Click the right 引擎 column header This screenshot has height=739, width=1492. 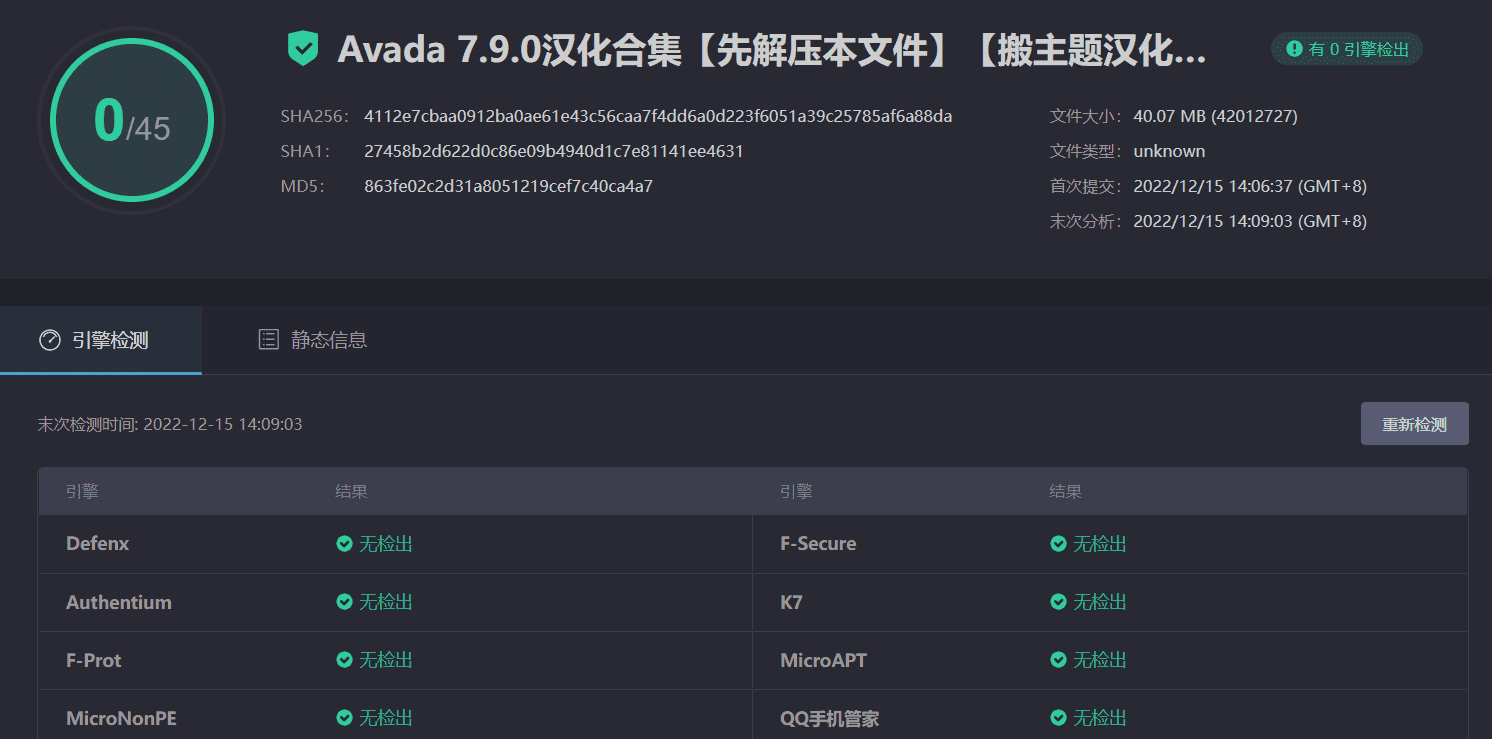[x=796, y=491]
